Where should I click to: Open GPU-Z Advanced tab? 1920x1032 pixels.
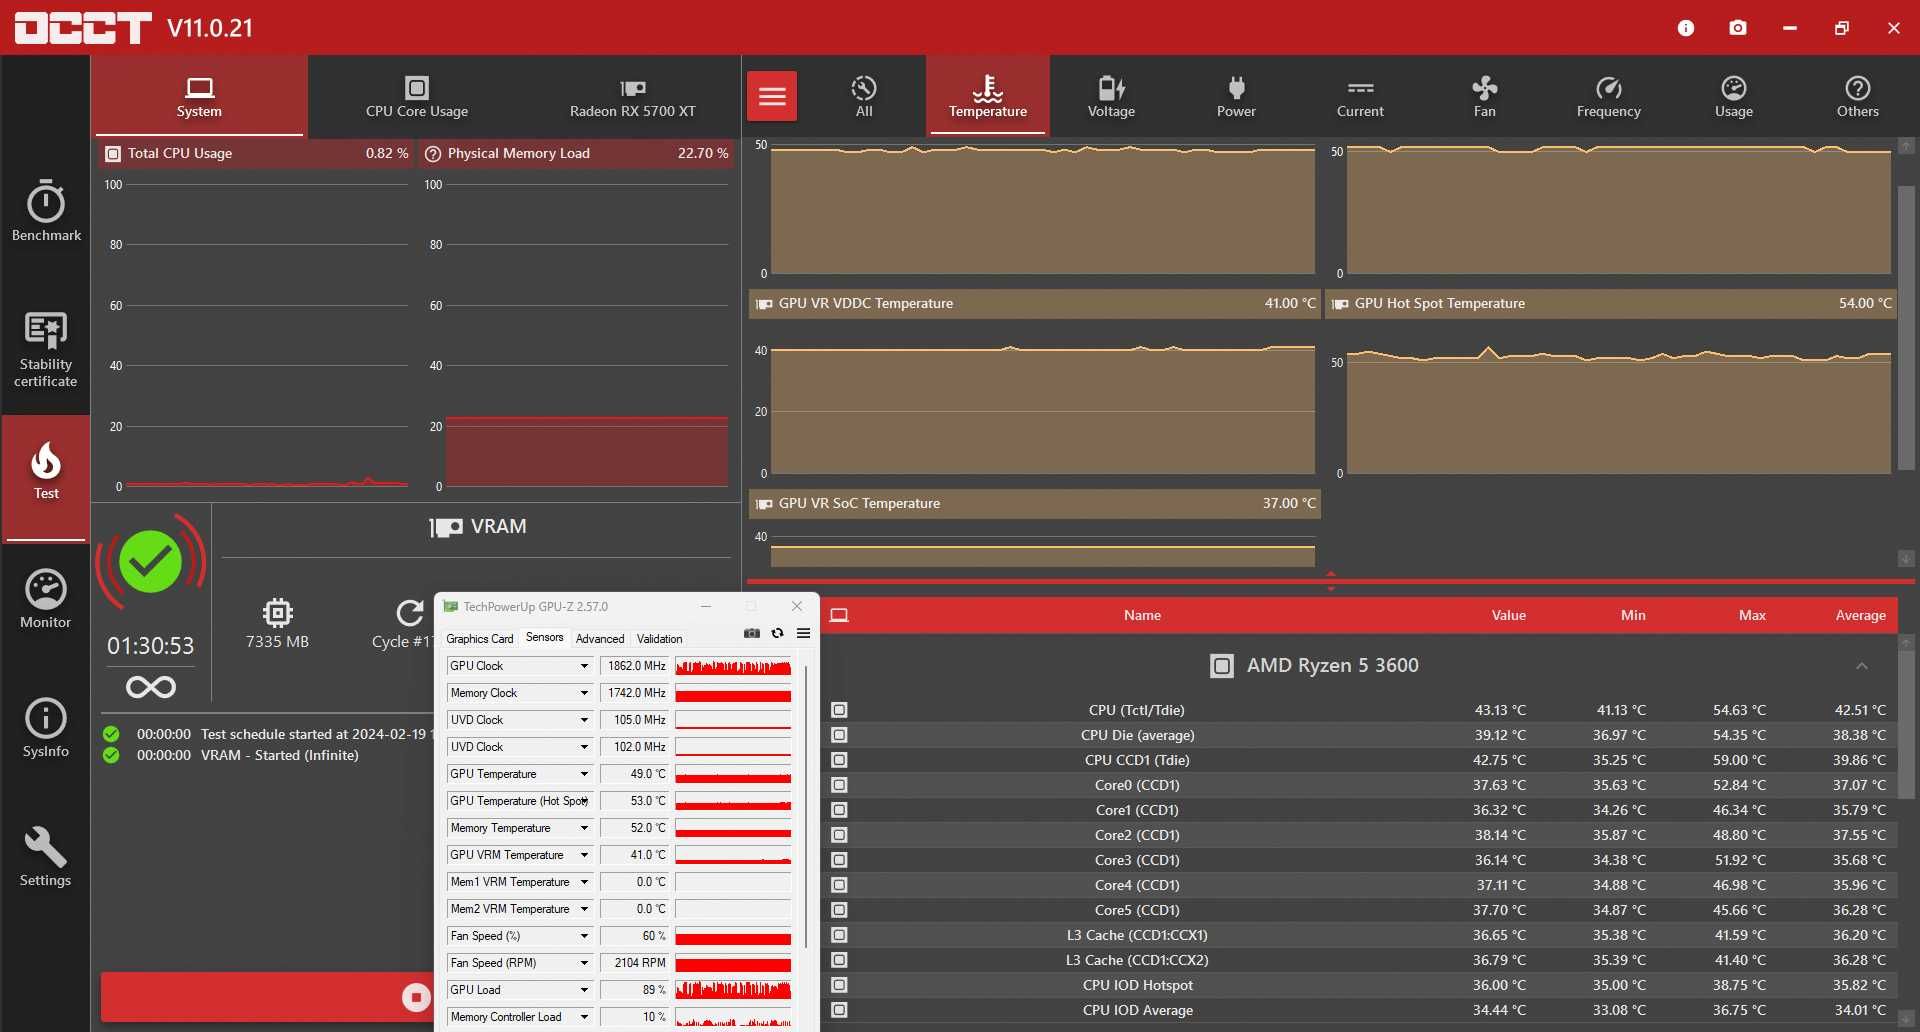click(x=600, y=638)
